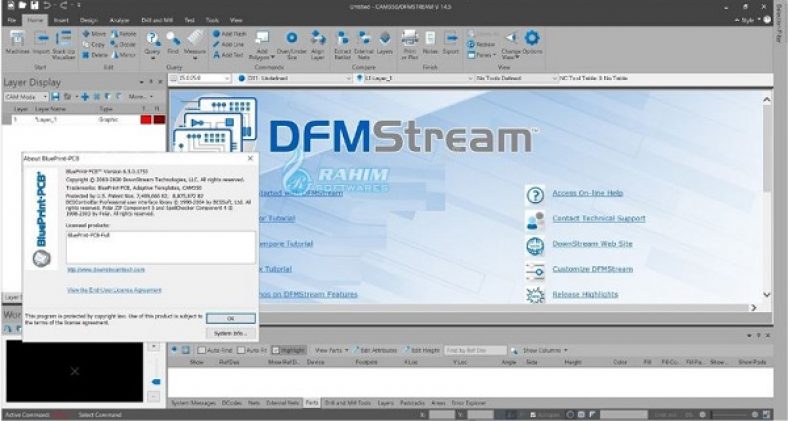This screenshot has height=421, width=788.
Task: Click the Print or Plot icon
Action: coord(410,45)
